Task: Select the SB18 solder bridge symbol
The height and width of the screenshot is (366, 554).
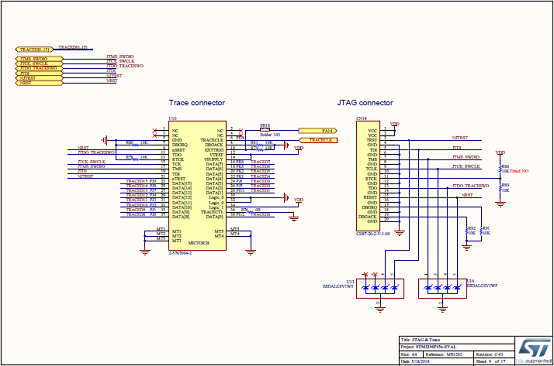Action: [x=265, y=130]
